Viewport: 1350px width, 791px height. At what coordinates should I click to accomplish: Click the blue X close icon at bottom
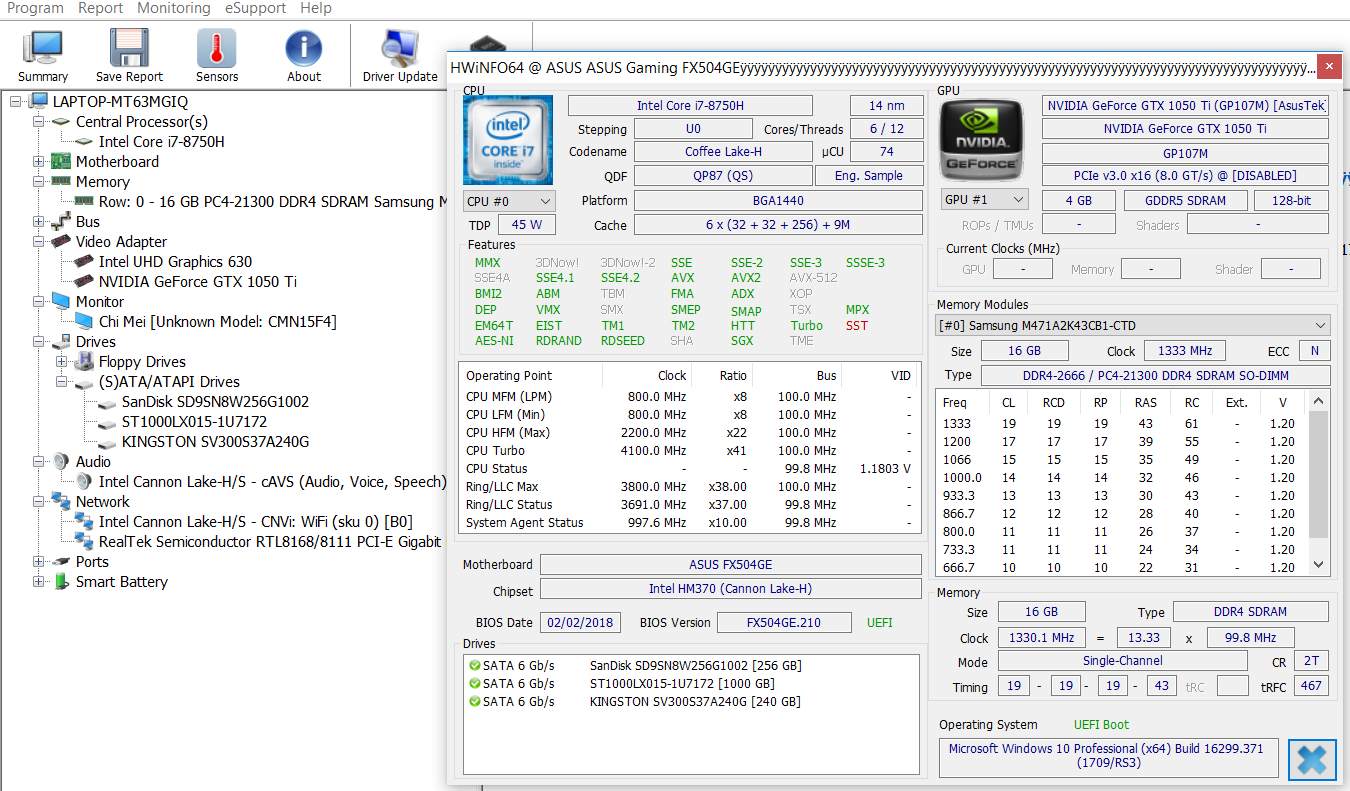[1312, 760]
